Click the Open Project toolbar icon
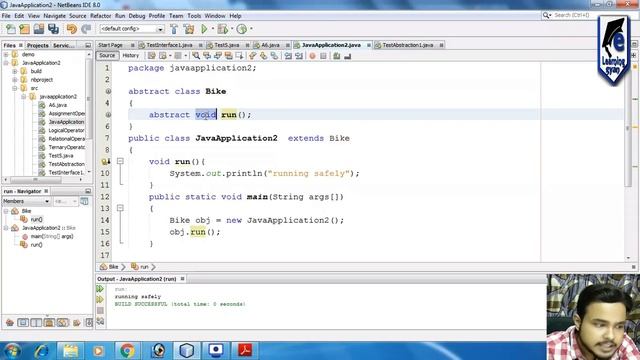The height and width of the screenshot is (360, 640). 39,29
